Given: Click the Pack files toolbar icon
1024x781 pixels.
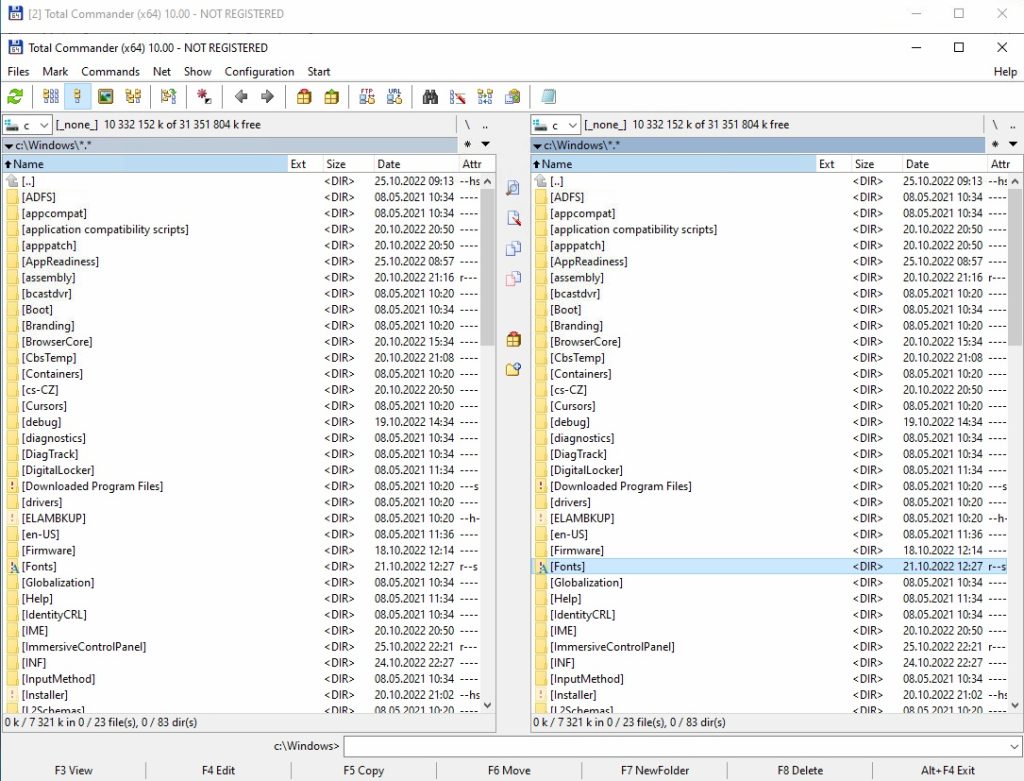Looking at the screenshot, I should tap(304, 97).
